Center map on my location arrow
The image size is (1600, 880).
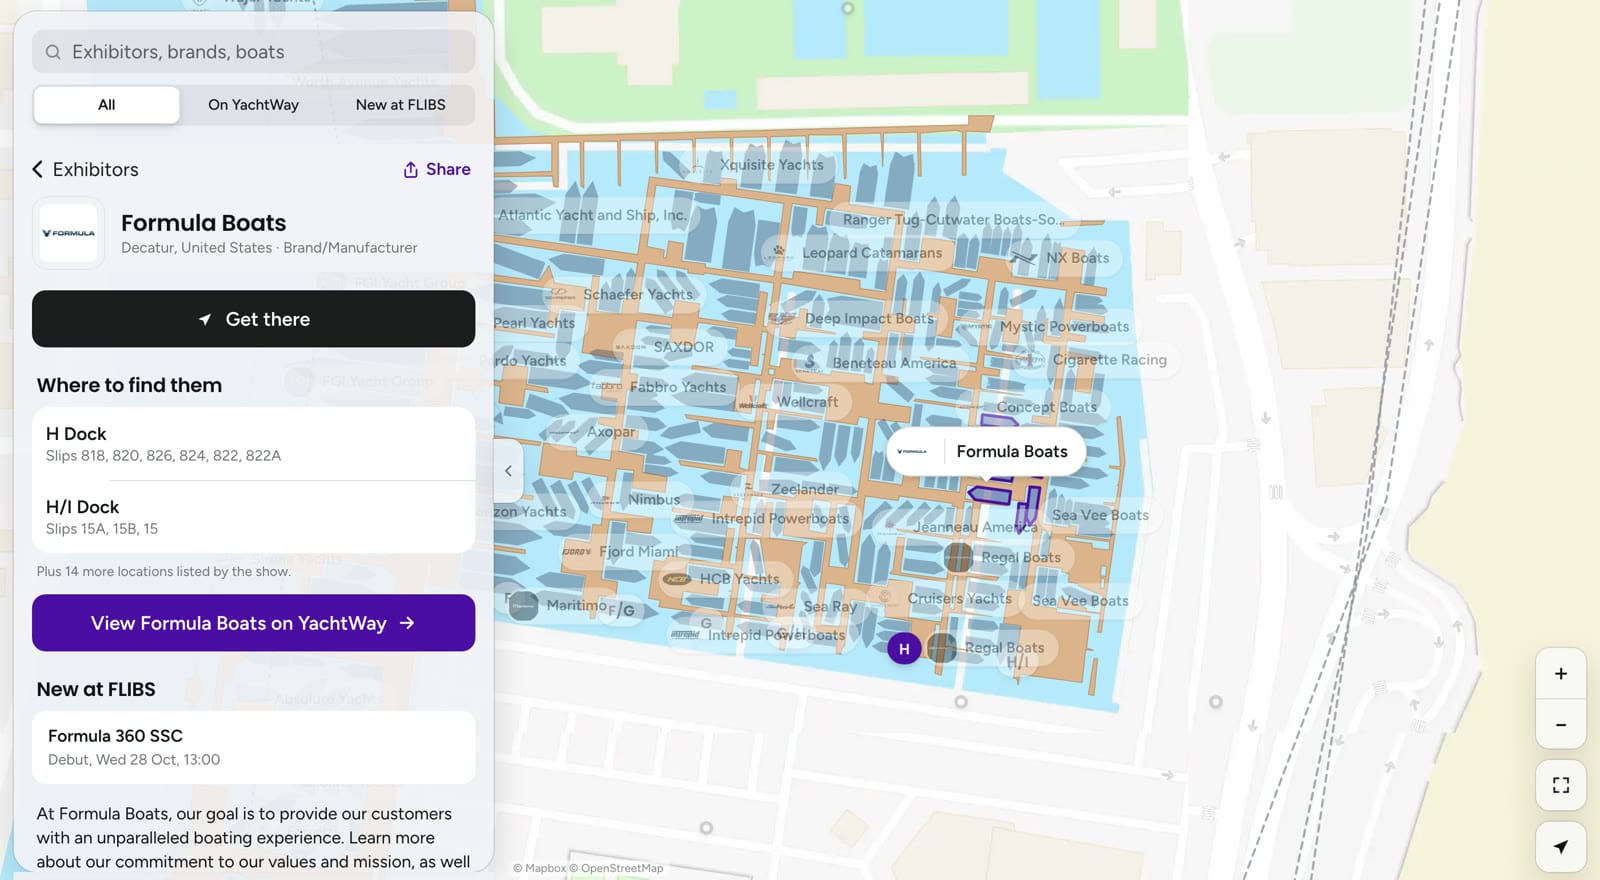point(1560,847)
